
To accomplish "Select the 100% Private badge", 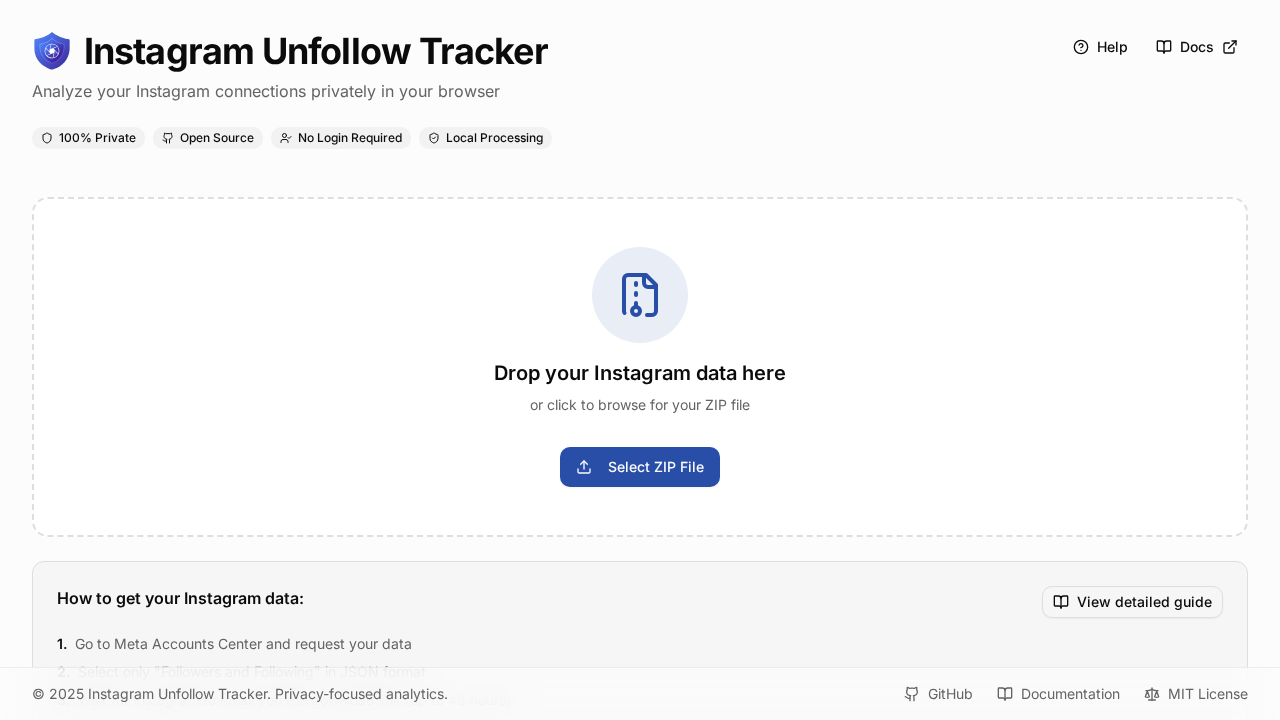I will [88, 138].
